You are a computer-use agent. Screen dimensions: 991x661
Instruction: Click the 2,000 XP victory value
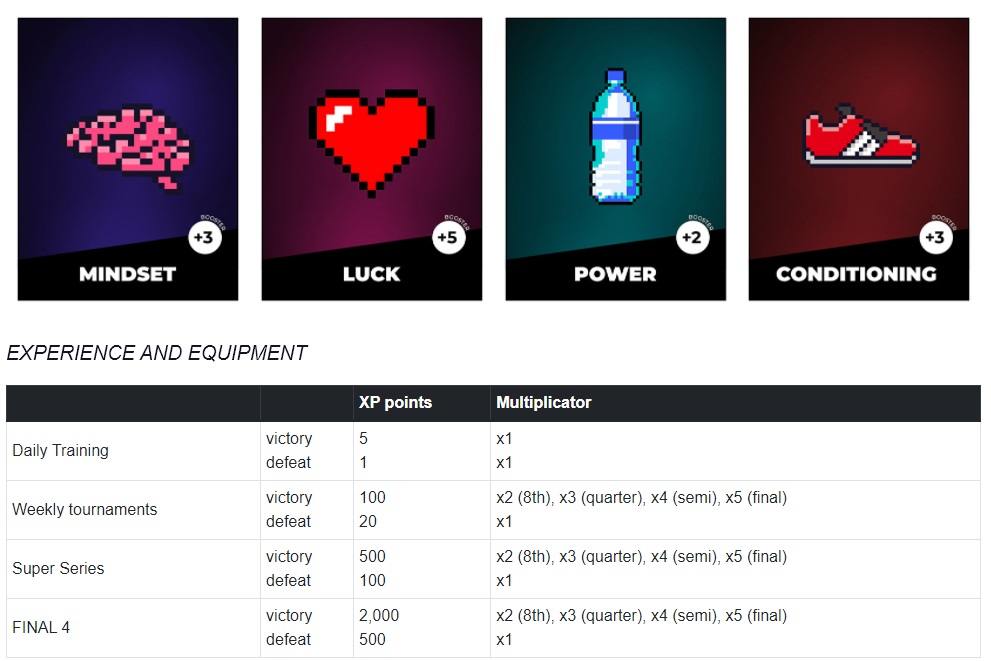pyautogui.click(x=379, y=616)
